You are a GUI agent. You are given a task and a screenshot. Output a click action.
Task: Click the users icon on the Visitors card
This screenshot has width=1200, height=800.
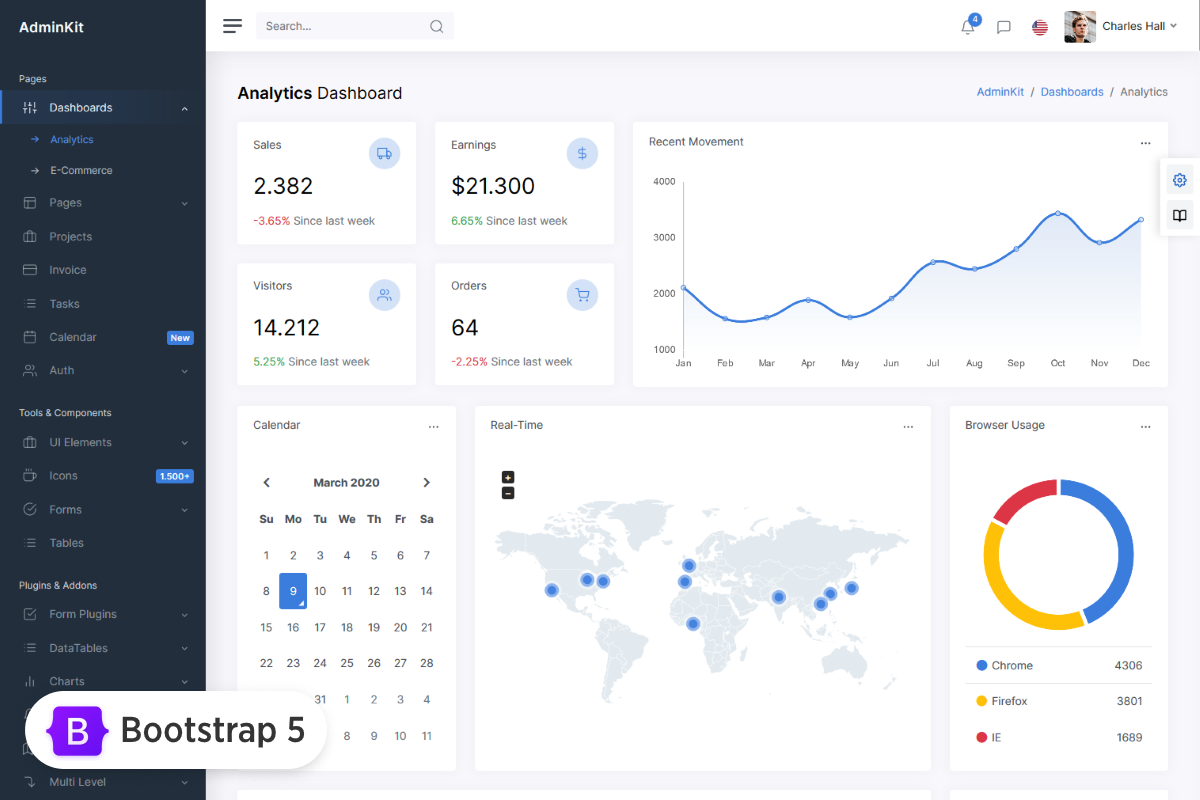click(x=384, y=294)
